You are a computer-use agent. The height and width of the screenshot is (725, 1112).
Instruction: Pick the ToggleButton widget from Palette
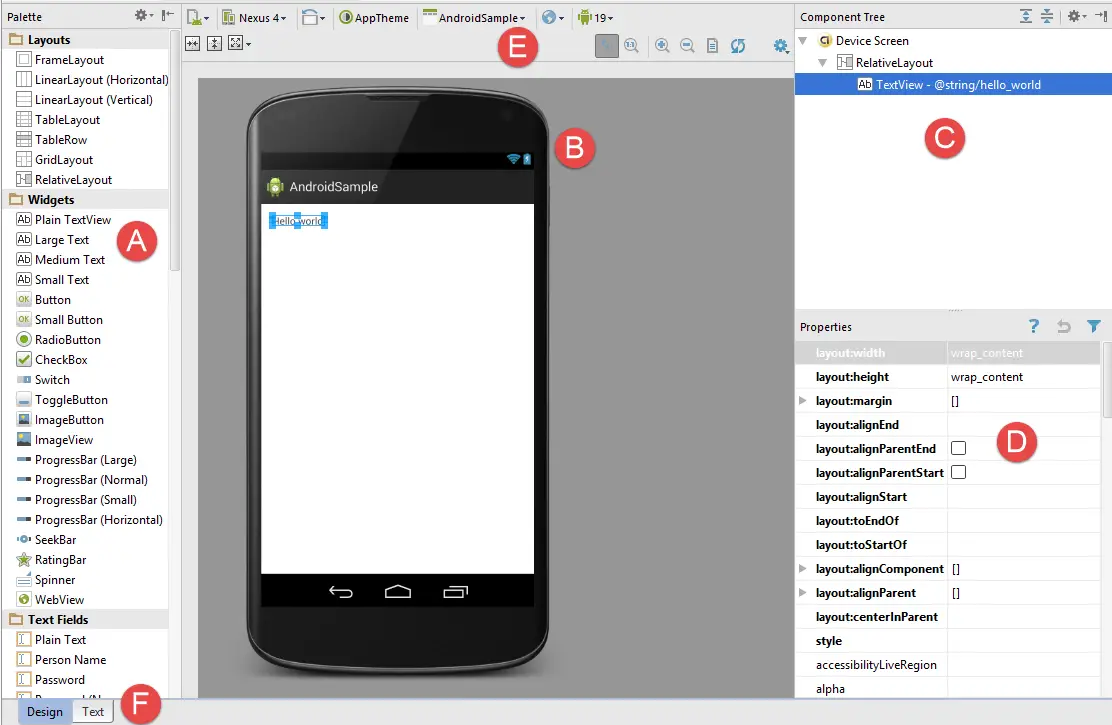tap(71, 400)
